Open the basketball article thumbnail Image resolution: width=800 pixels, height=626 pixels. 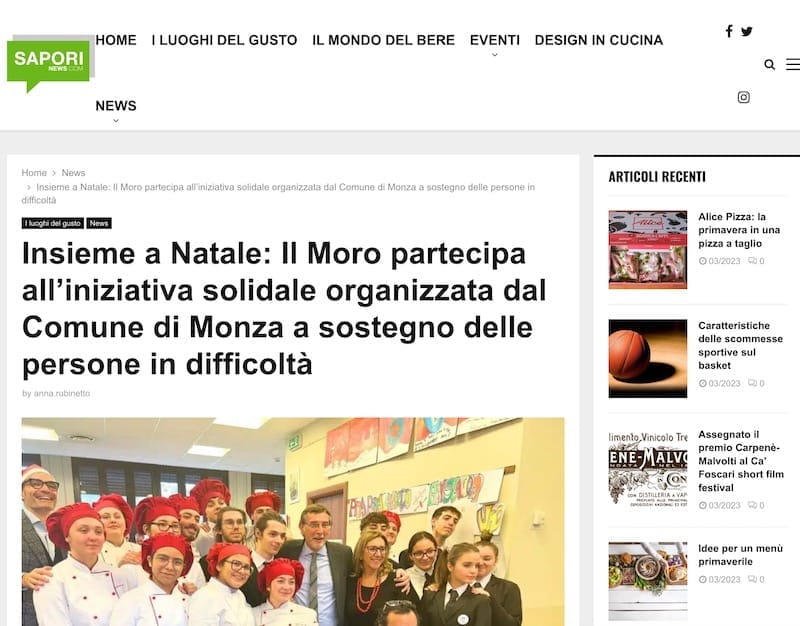tap(647, 359)
